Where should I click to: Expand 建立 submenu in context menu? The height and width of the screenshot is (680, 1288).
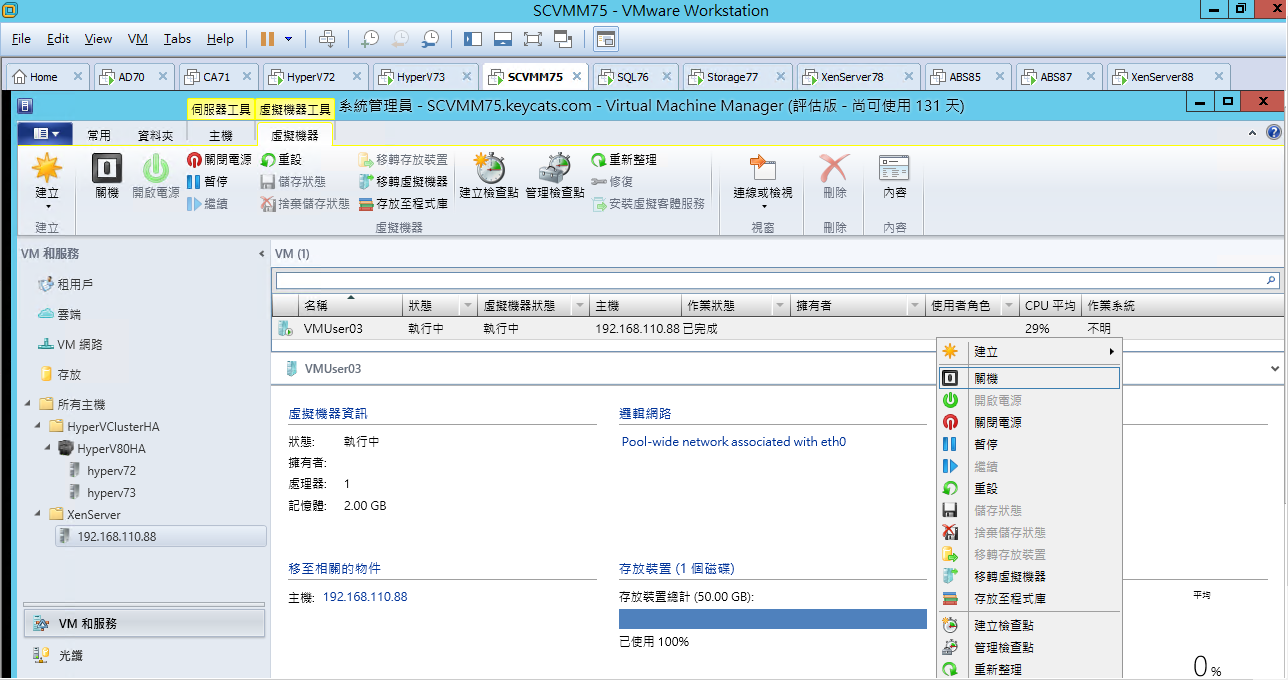[x=1030, y=352]
